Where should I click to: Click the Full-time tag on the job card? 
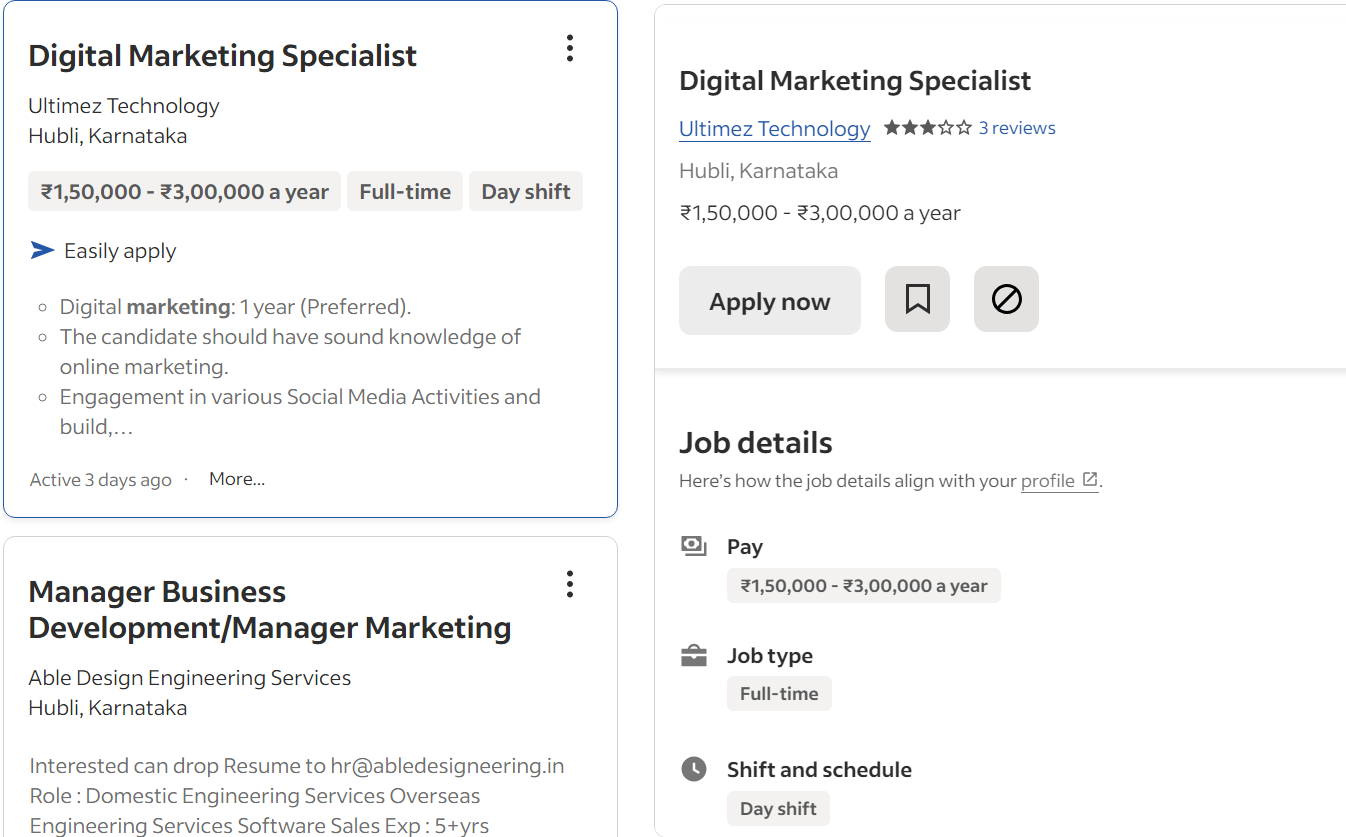click(x=405, y=192)
